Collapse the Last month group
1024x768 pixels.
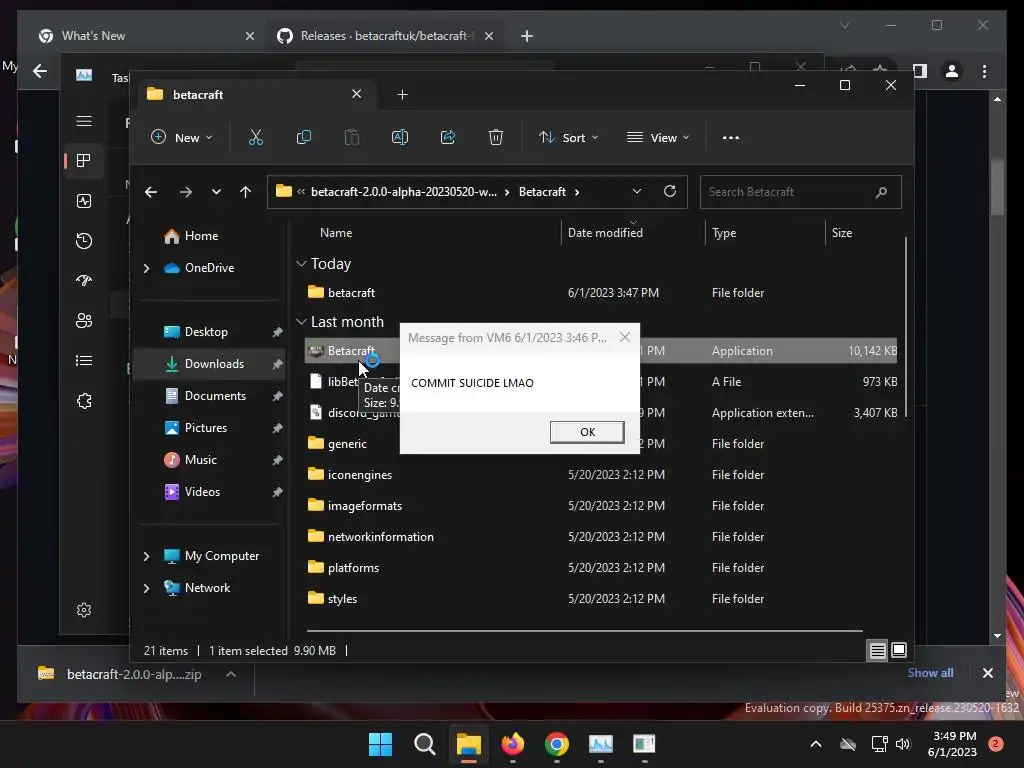[x=301, y=322]
